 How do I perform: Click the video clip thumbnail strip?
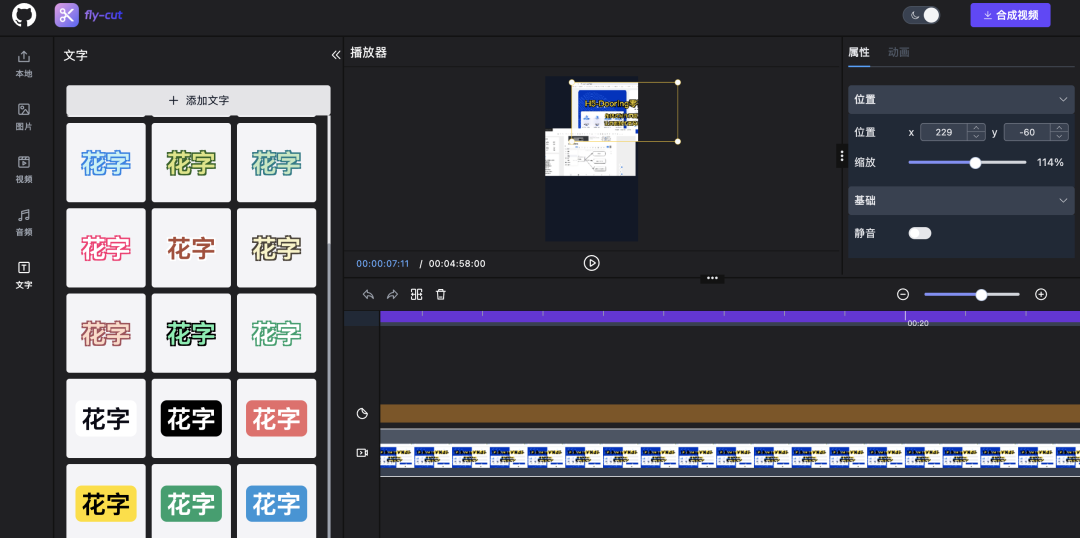[730, 455]
